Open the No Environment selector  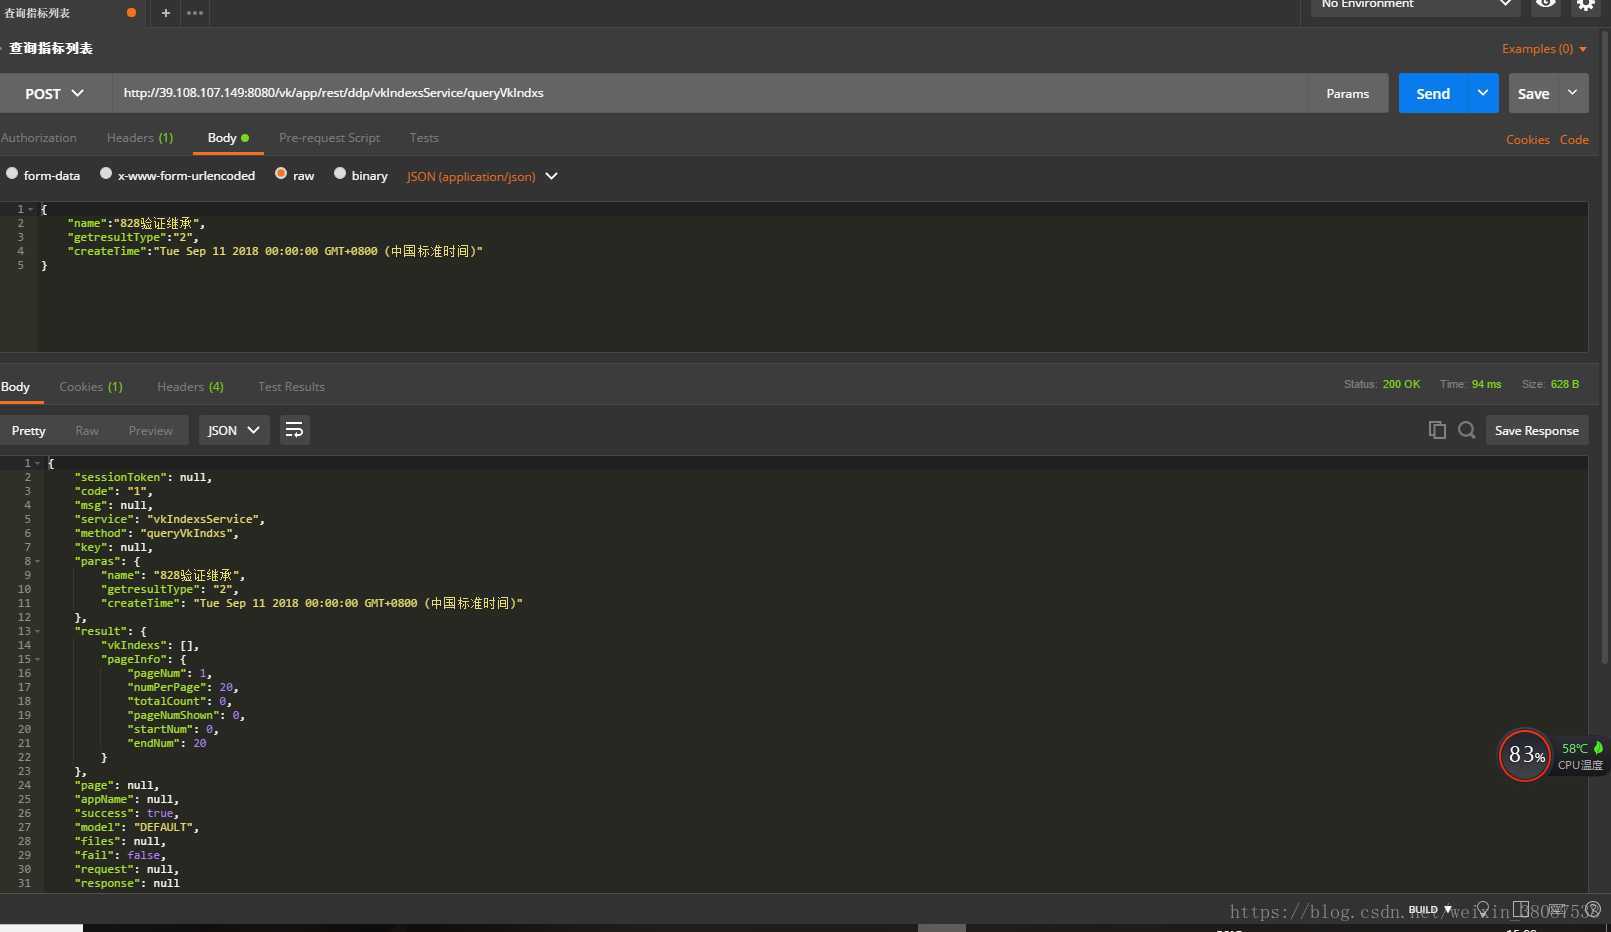point(1415,6)
